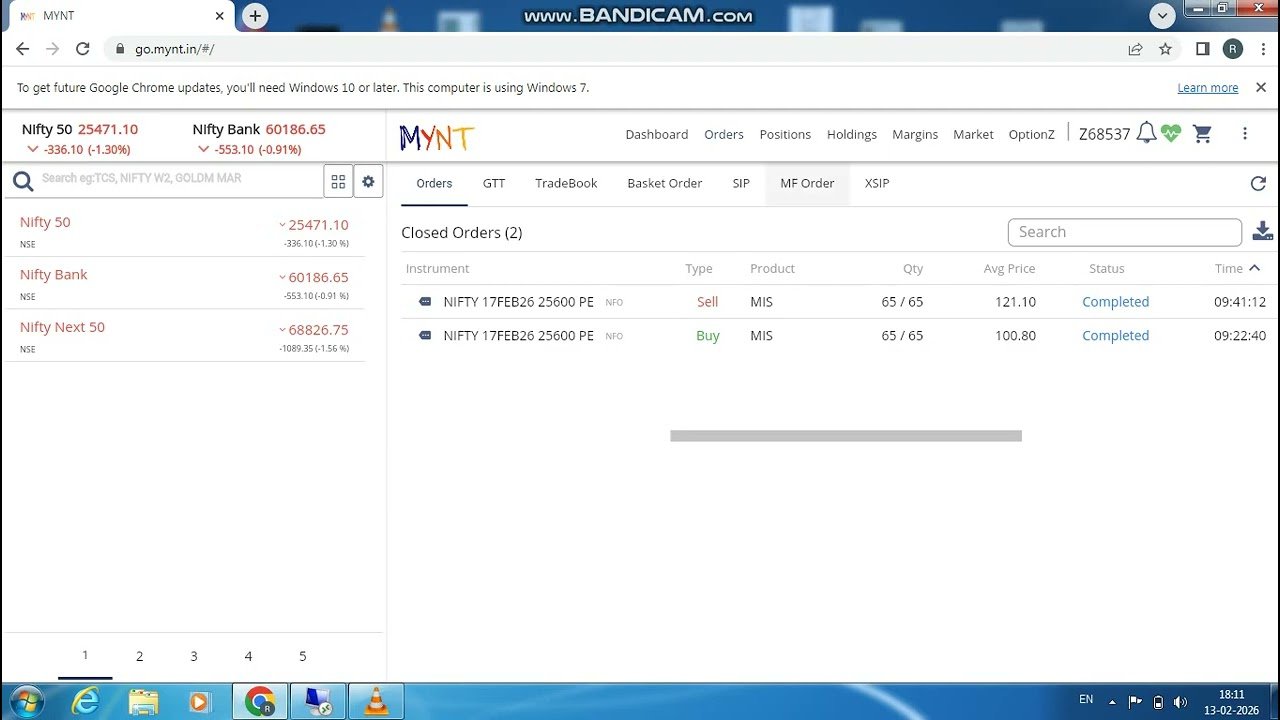The height and width of the screenshot is (720, 1280).
Task: Open the GTT tab
Action: (x=494, y=183)
